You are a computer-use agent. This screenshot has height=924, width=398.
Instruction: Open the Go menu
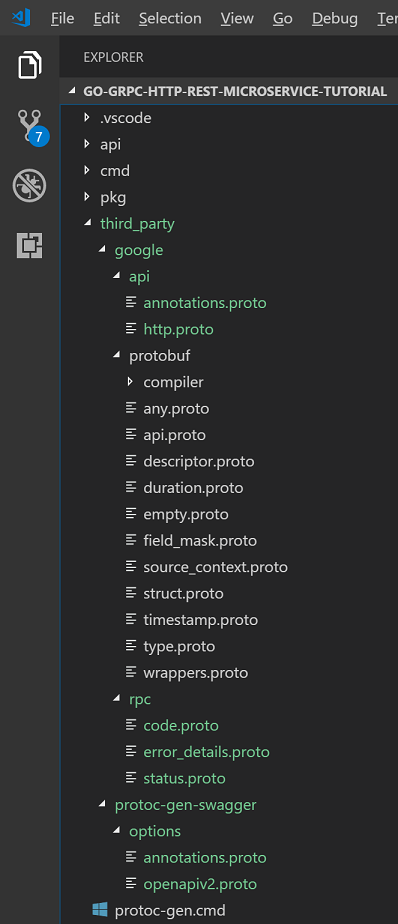coord(282,18)
